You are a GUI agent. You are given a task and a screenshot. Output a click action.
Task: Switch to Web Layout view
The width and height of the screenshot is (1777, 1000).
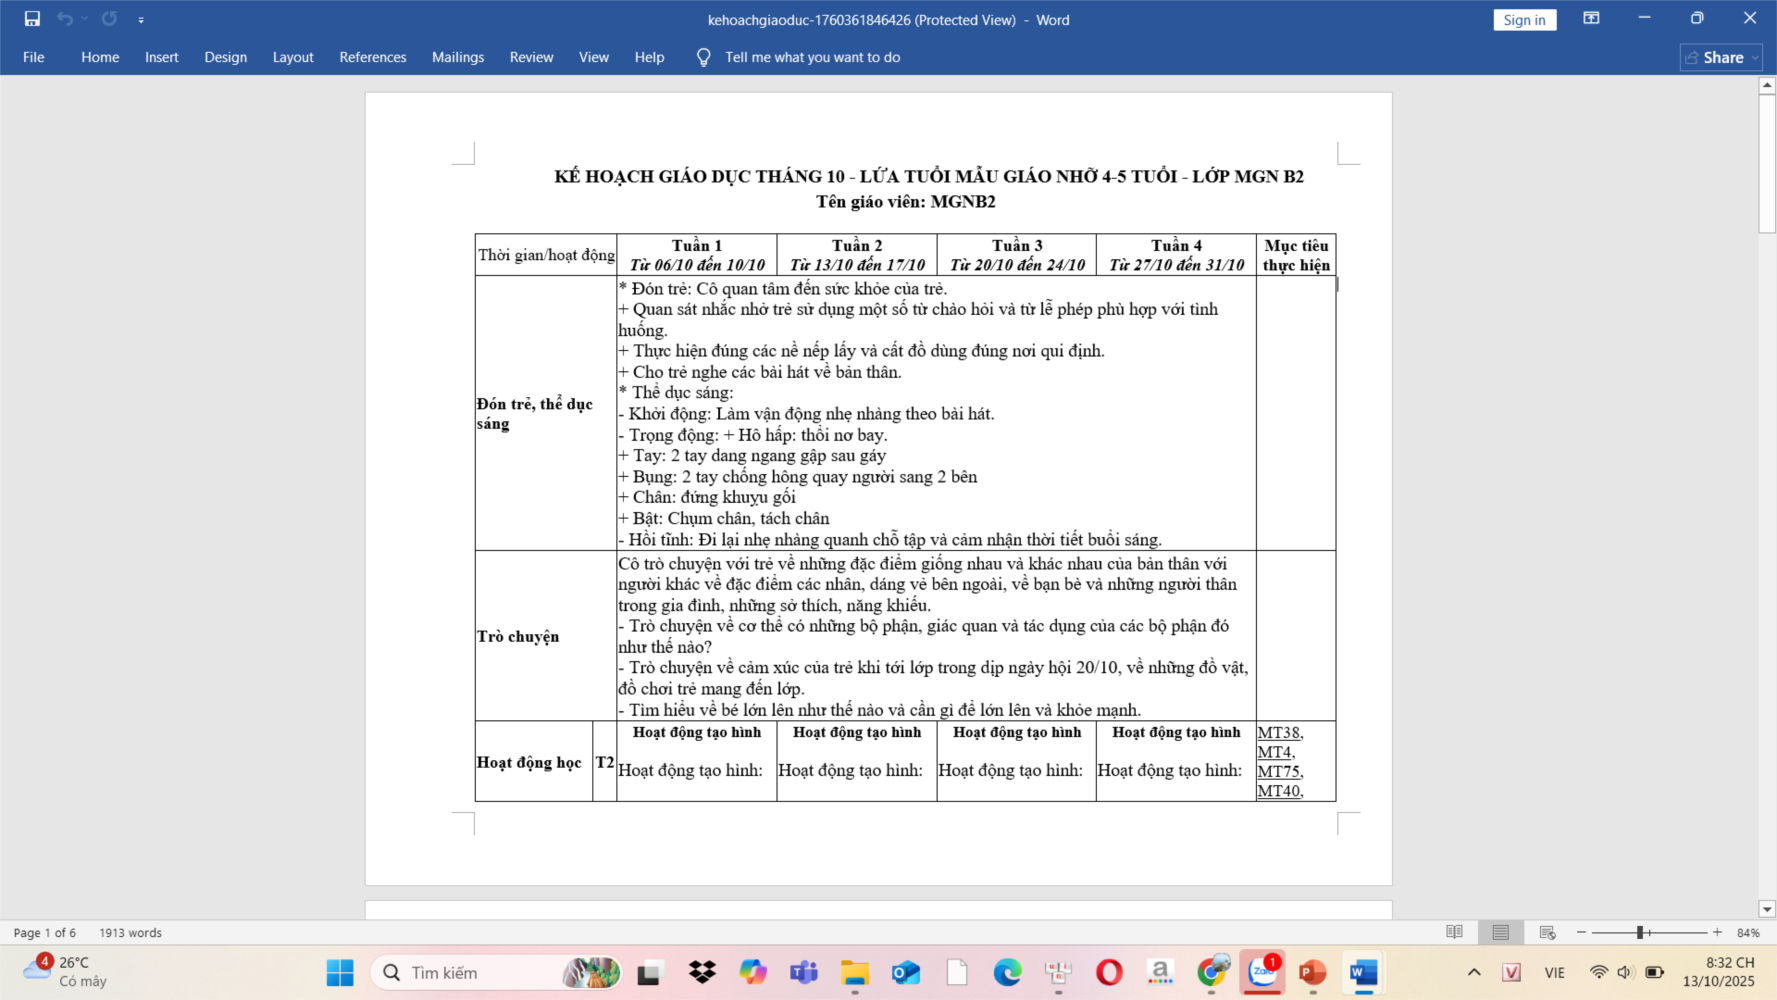coord(1547,932)
